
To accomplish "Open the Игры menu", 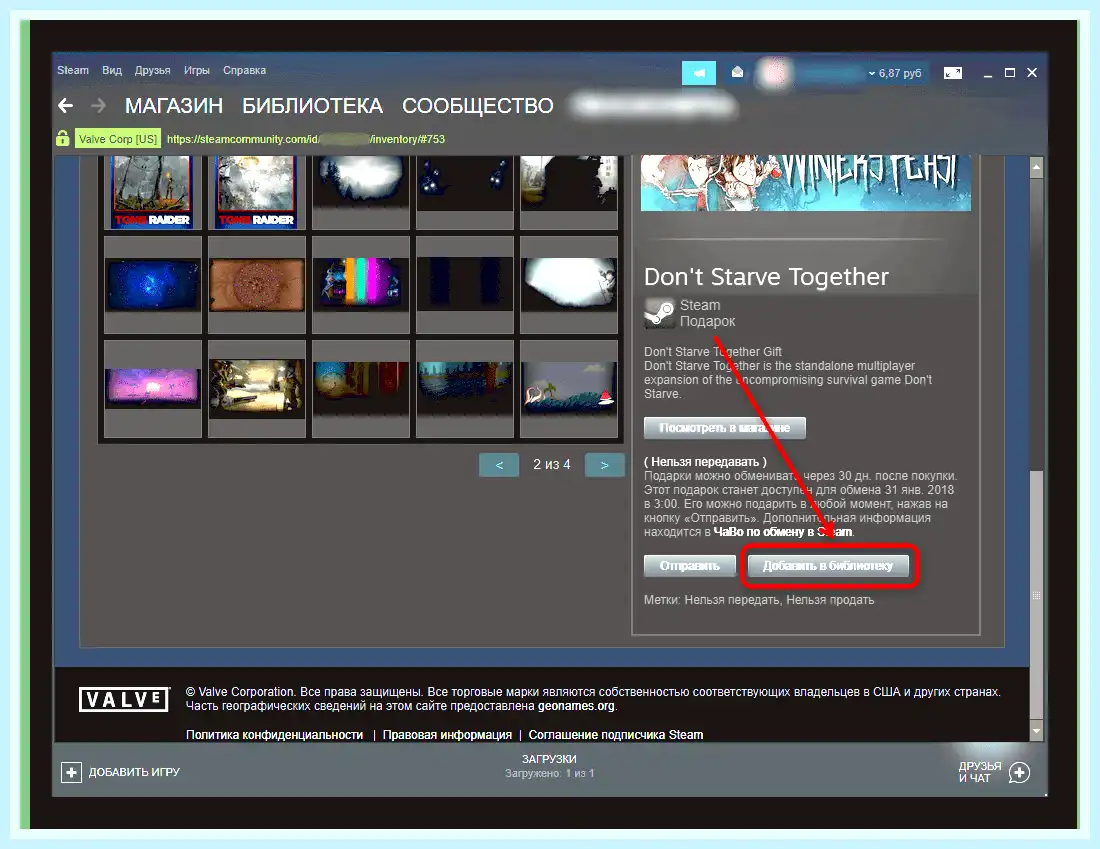I will pos(196,70).
